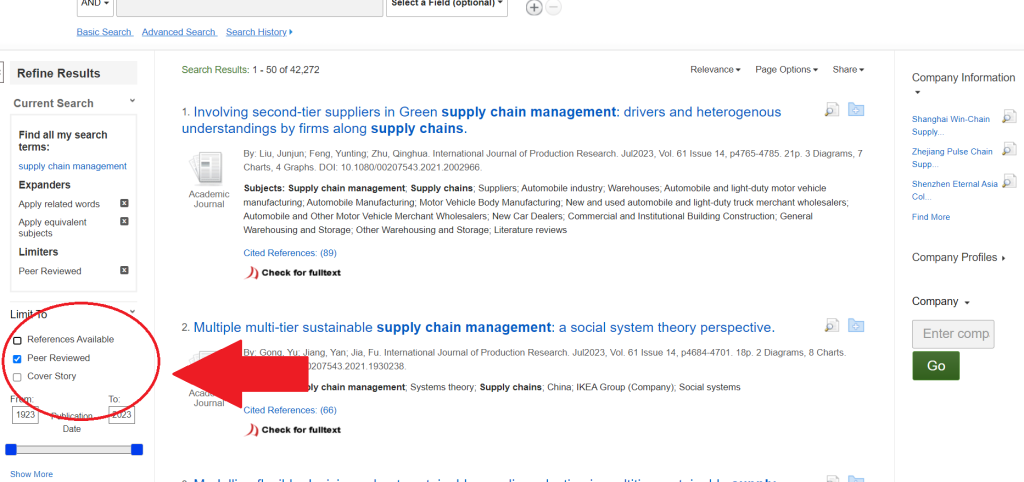1024x482 pixels.
Task: Add the Multiple multi-tier article to folder
Action: pyautogui.click(x=856, y=325)
